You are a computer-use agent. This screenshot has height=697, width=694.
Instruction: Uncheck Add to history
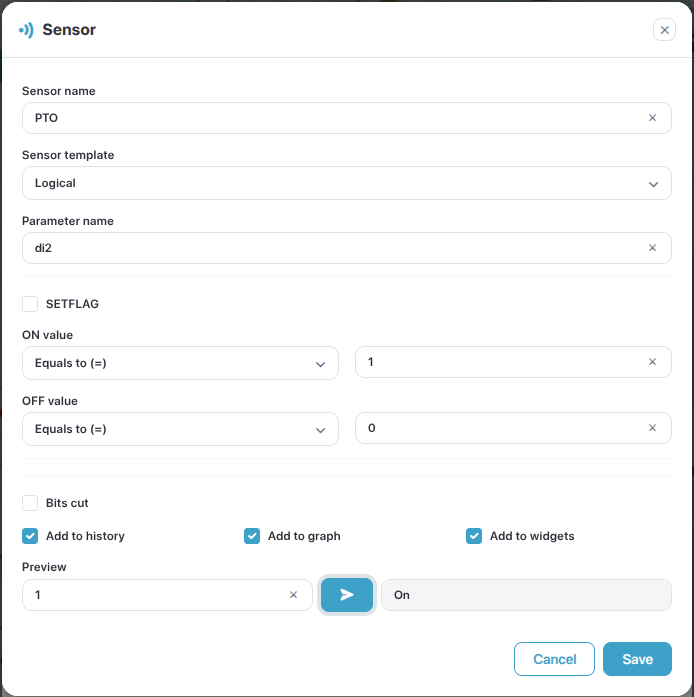click(30, 536)
